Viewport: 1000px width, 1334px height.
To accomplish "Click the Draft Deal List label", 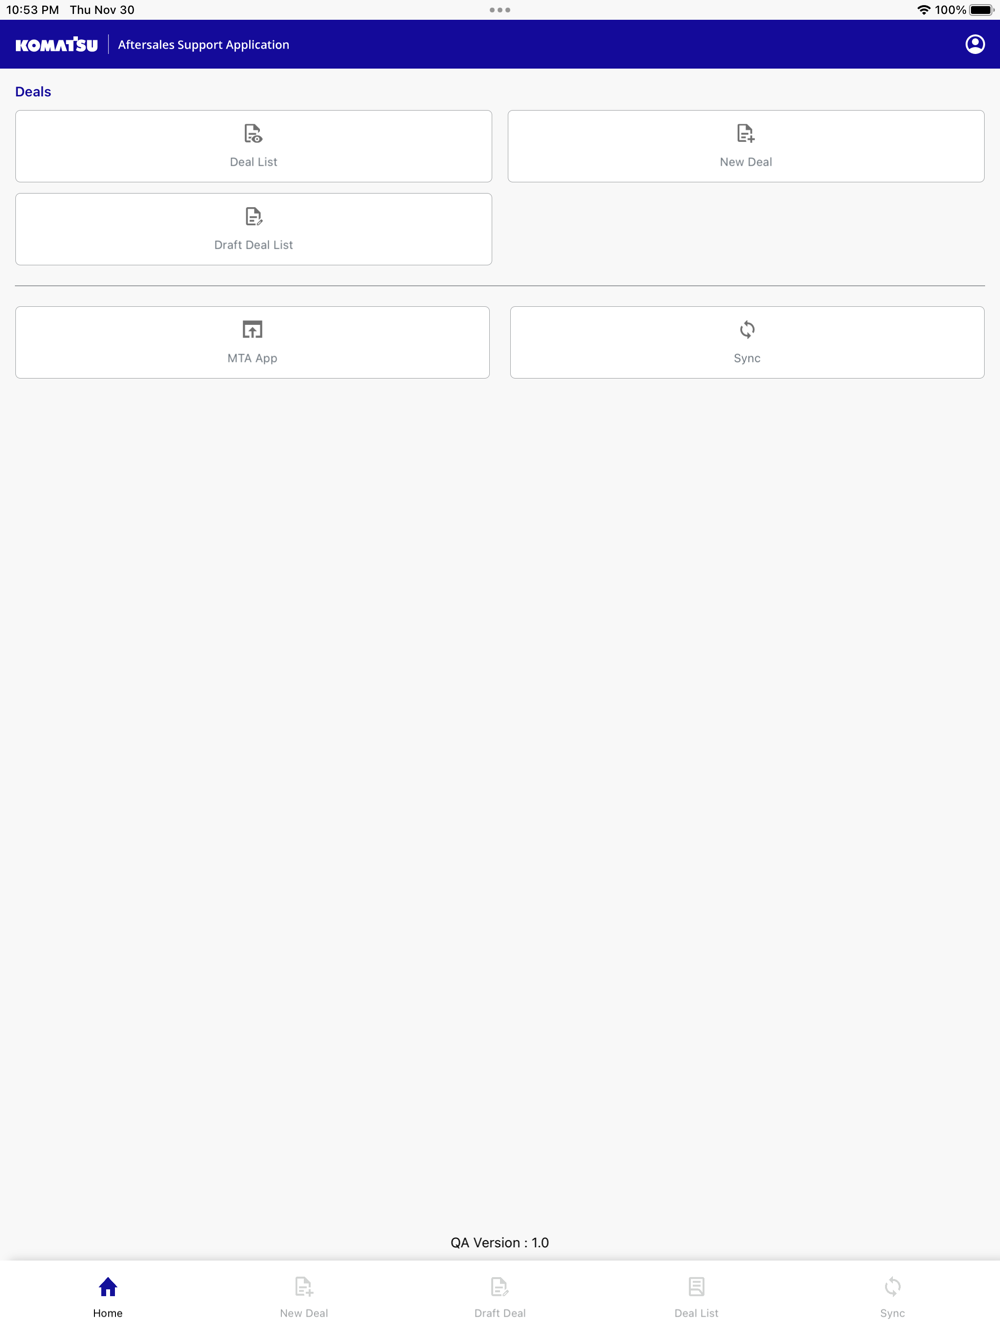I will (x=253, y=245).
